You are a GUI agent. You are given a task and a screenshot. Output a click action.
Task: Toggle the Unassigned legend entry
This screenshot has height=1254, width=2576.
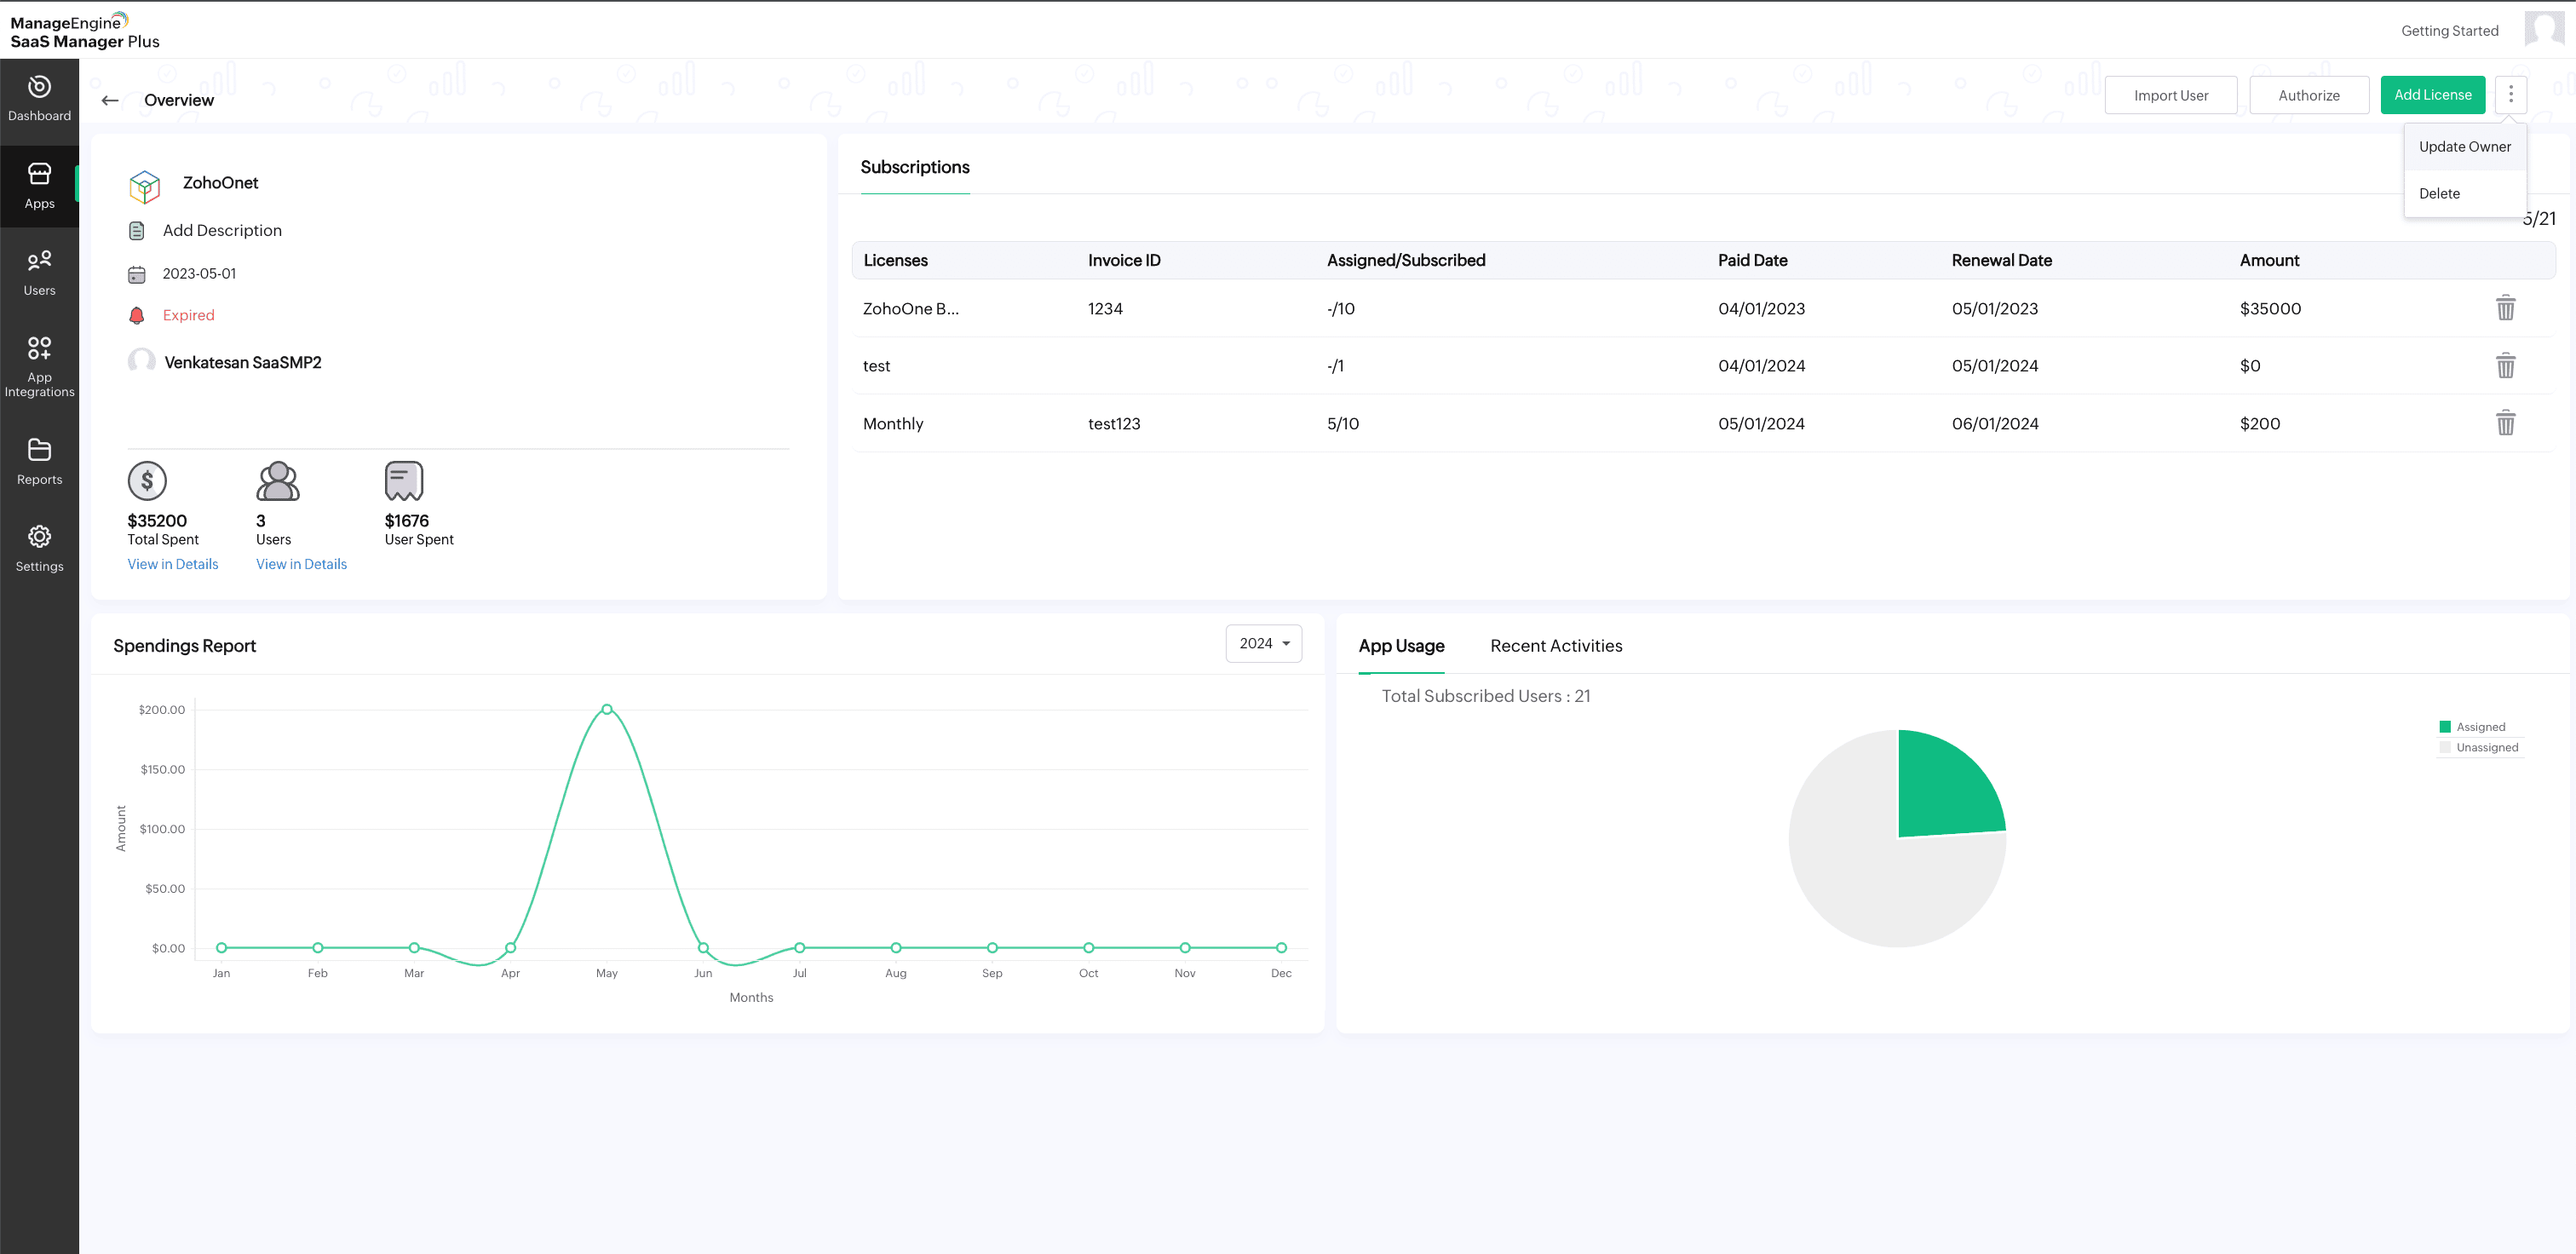2485,747
